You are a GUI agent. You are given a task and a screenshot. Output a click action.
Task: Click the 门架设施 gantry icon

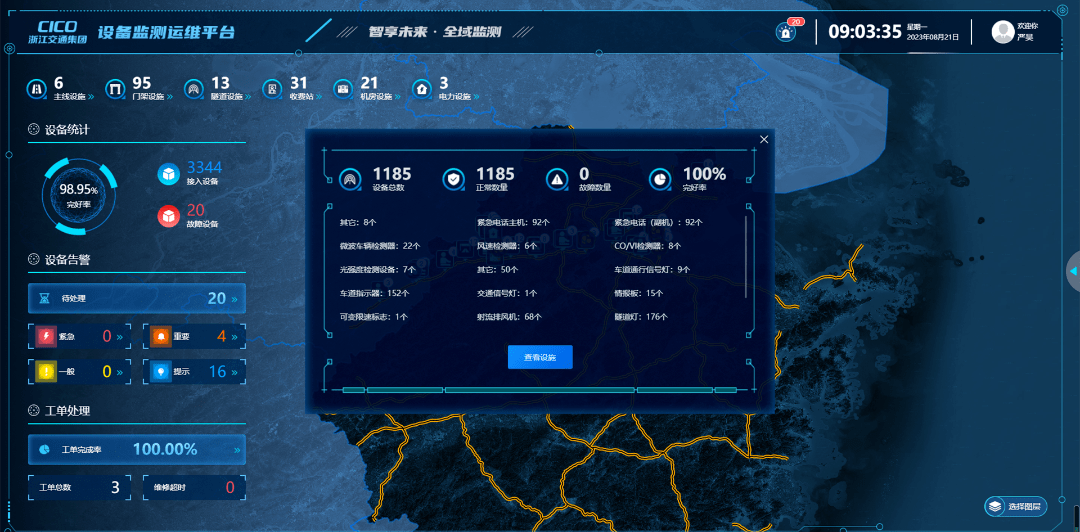115,89
